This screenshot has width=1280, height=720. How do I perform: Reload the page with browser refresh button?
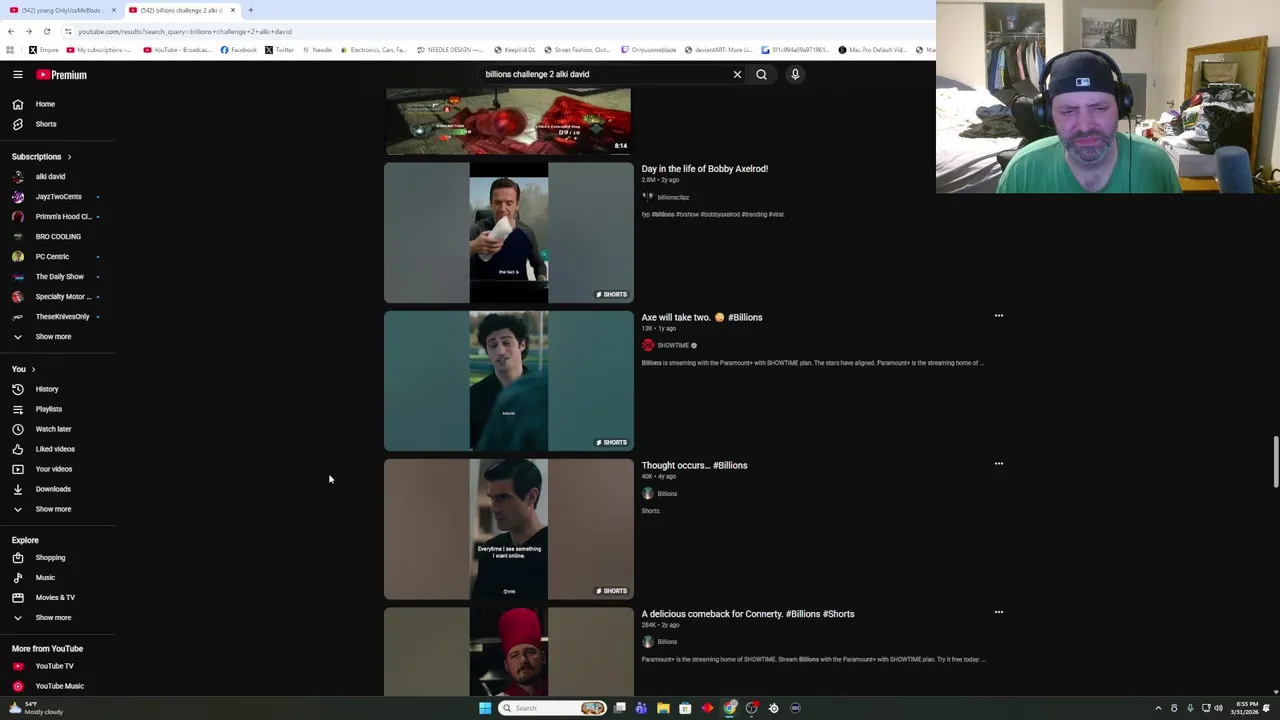coord(46,31)
